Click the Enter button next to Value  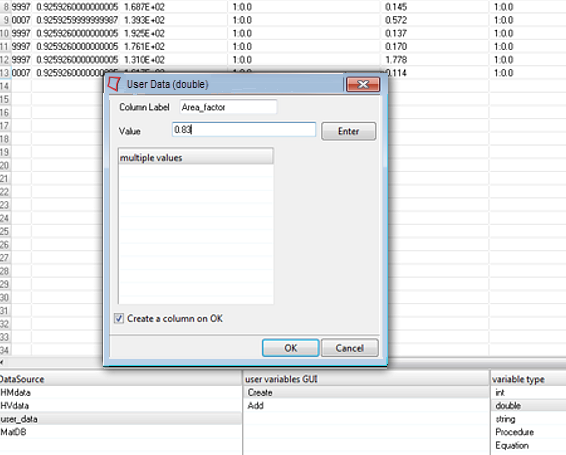[x=348, y=131]
